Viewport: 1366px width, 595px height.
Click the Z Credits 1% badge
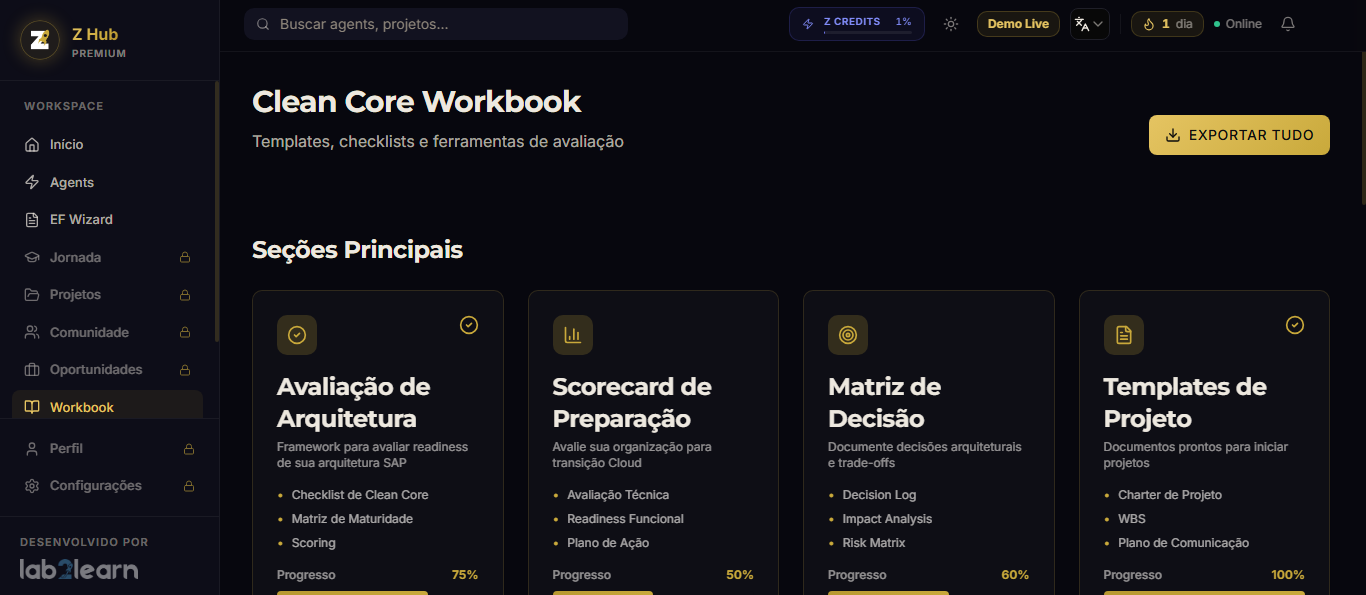click(857, 24)
